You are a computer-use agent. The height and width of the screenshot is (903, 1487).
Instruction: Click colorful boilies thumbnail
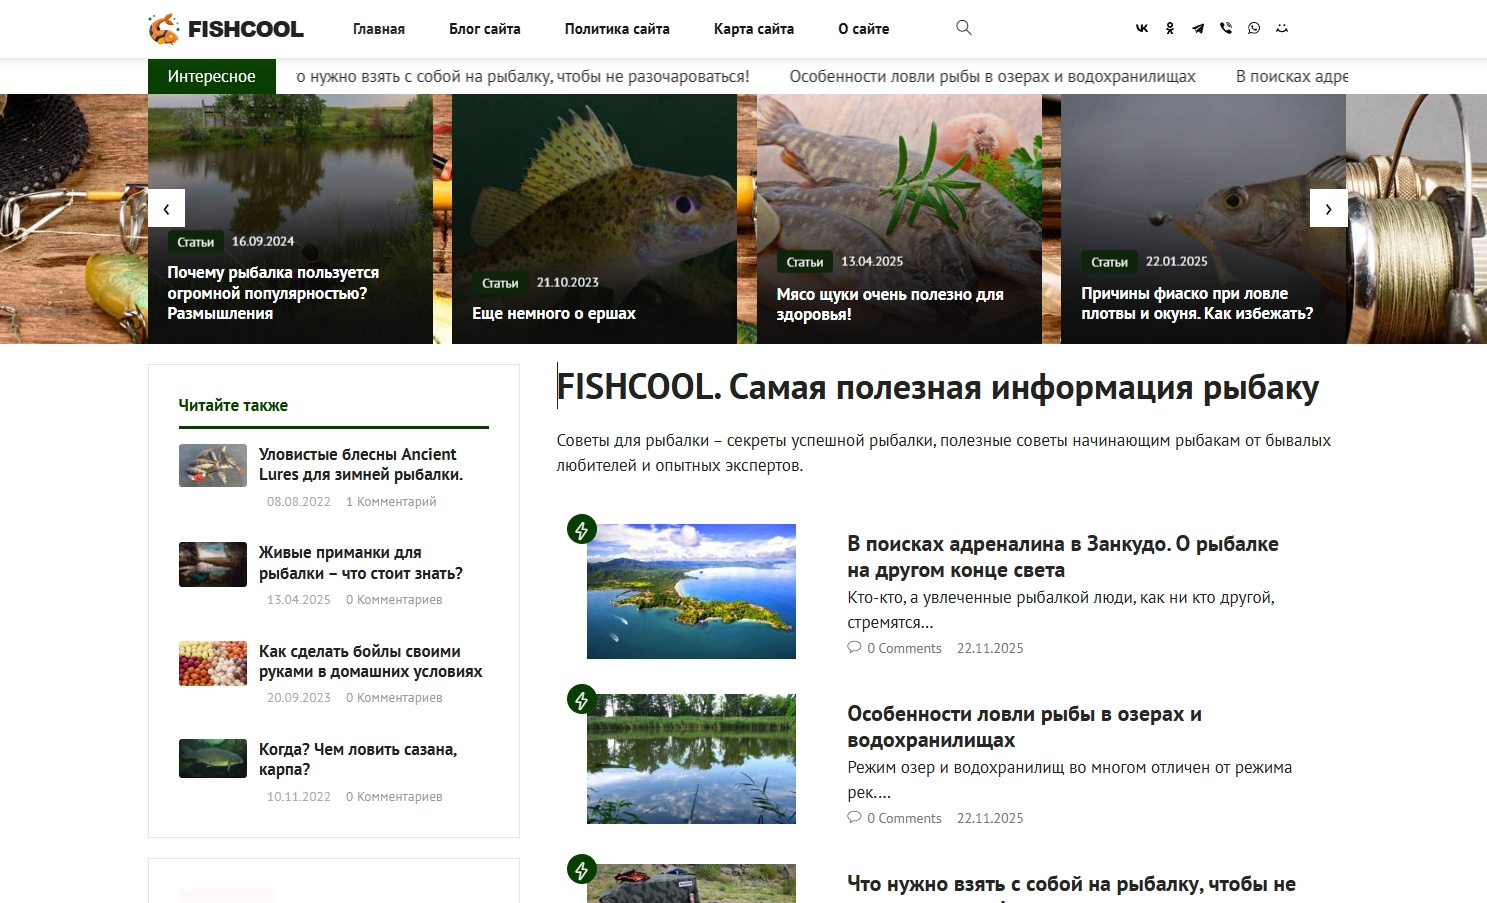point(213,663)
